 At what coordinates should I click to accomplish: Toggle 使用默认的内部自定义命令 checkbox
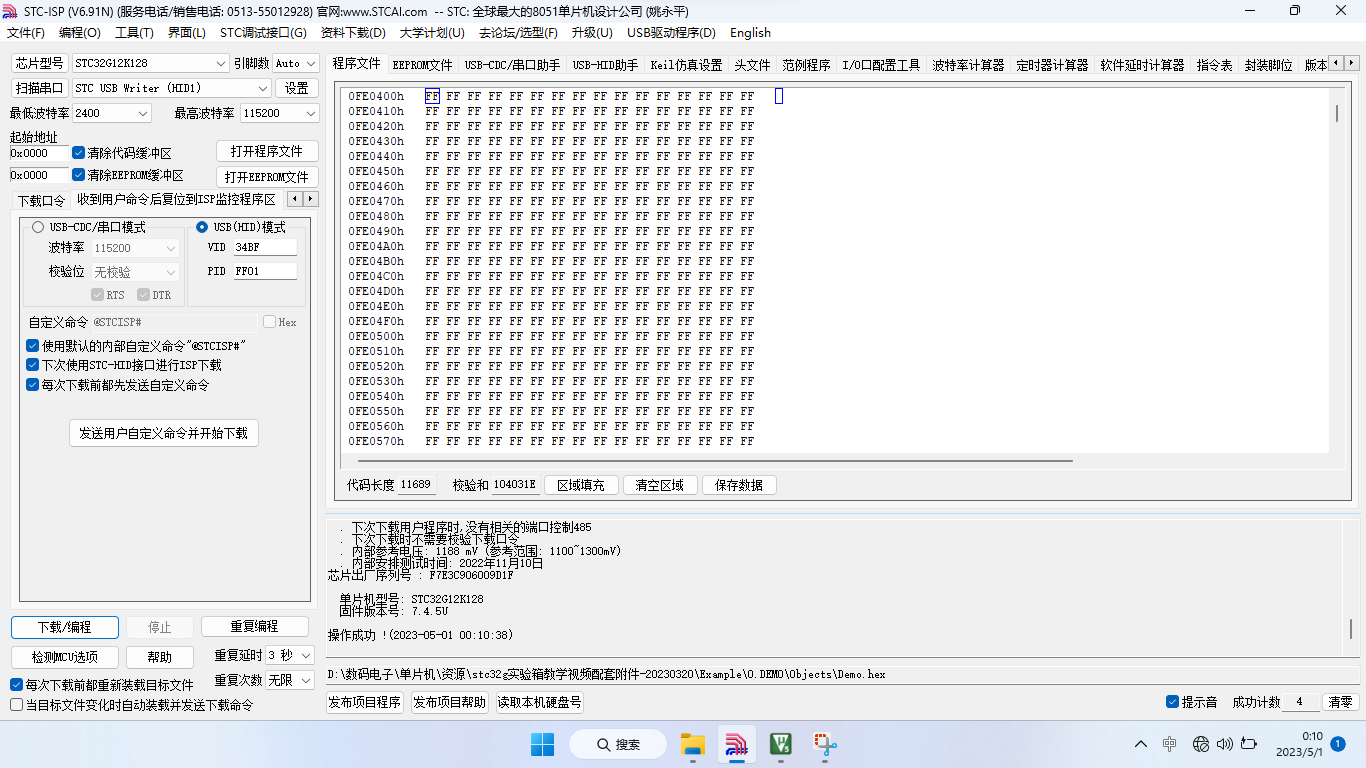pos(33,345)
